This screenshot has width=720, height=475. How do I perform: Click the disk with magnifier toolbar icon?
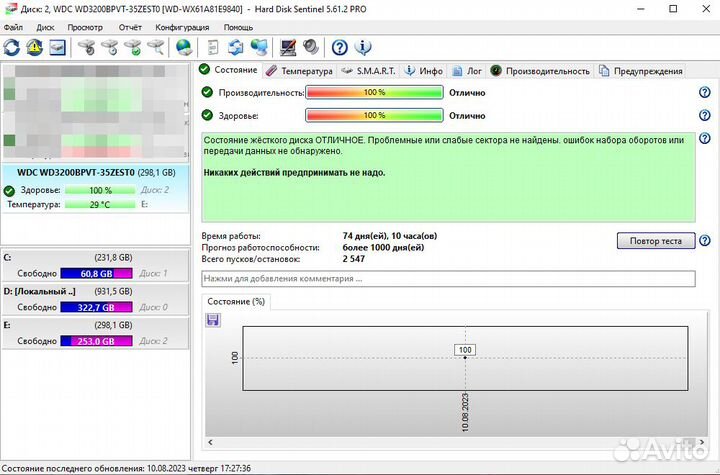(156, 47)
